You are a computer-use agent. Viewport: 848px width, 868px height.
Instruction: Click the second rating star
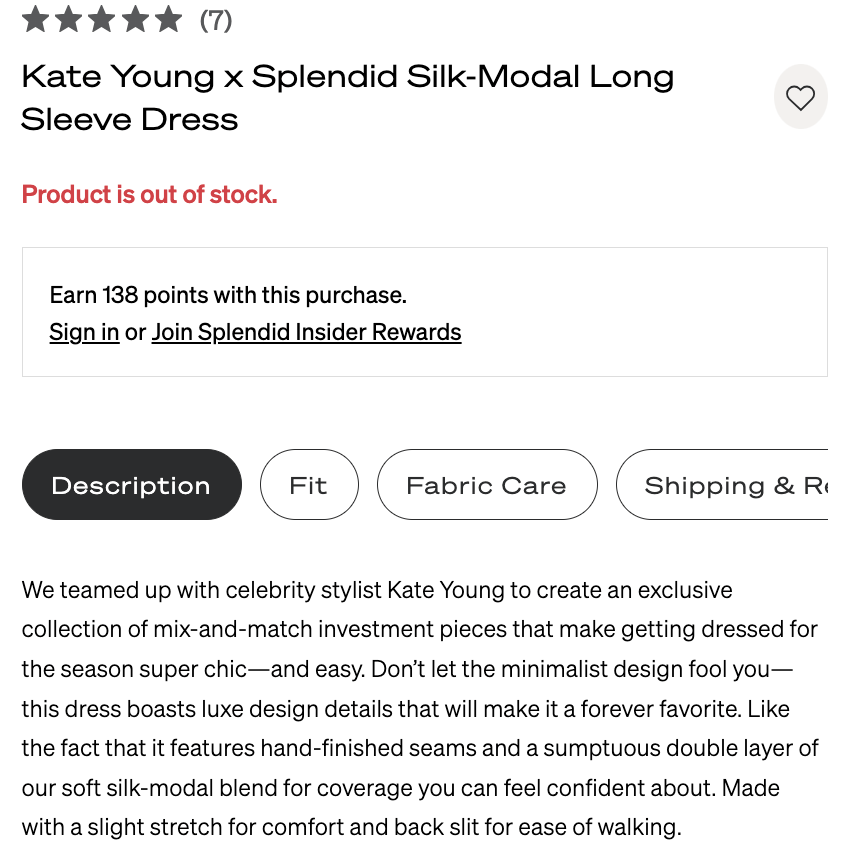tap(69, 19)
